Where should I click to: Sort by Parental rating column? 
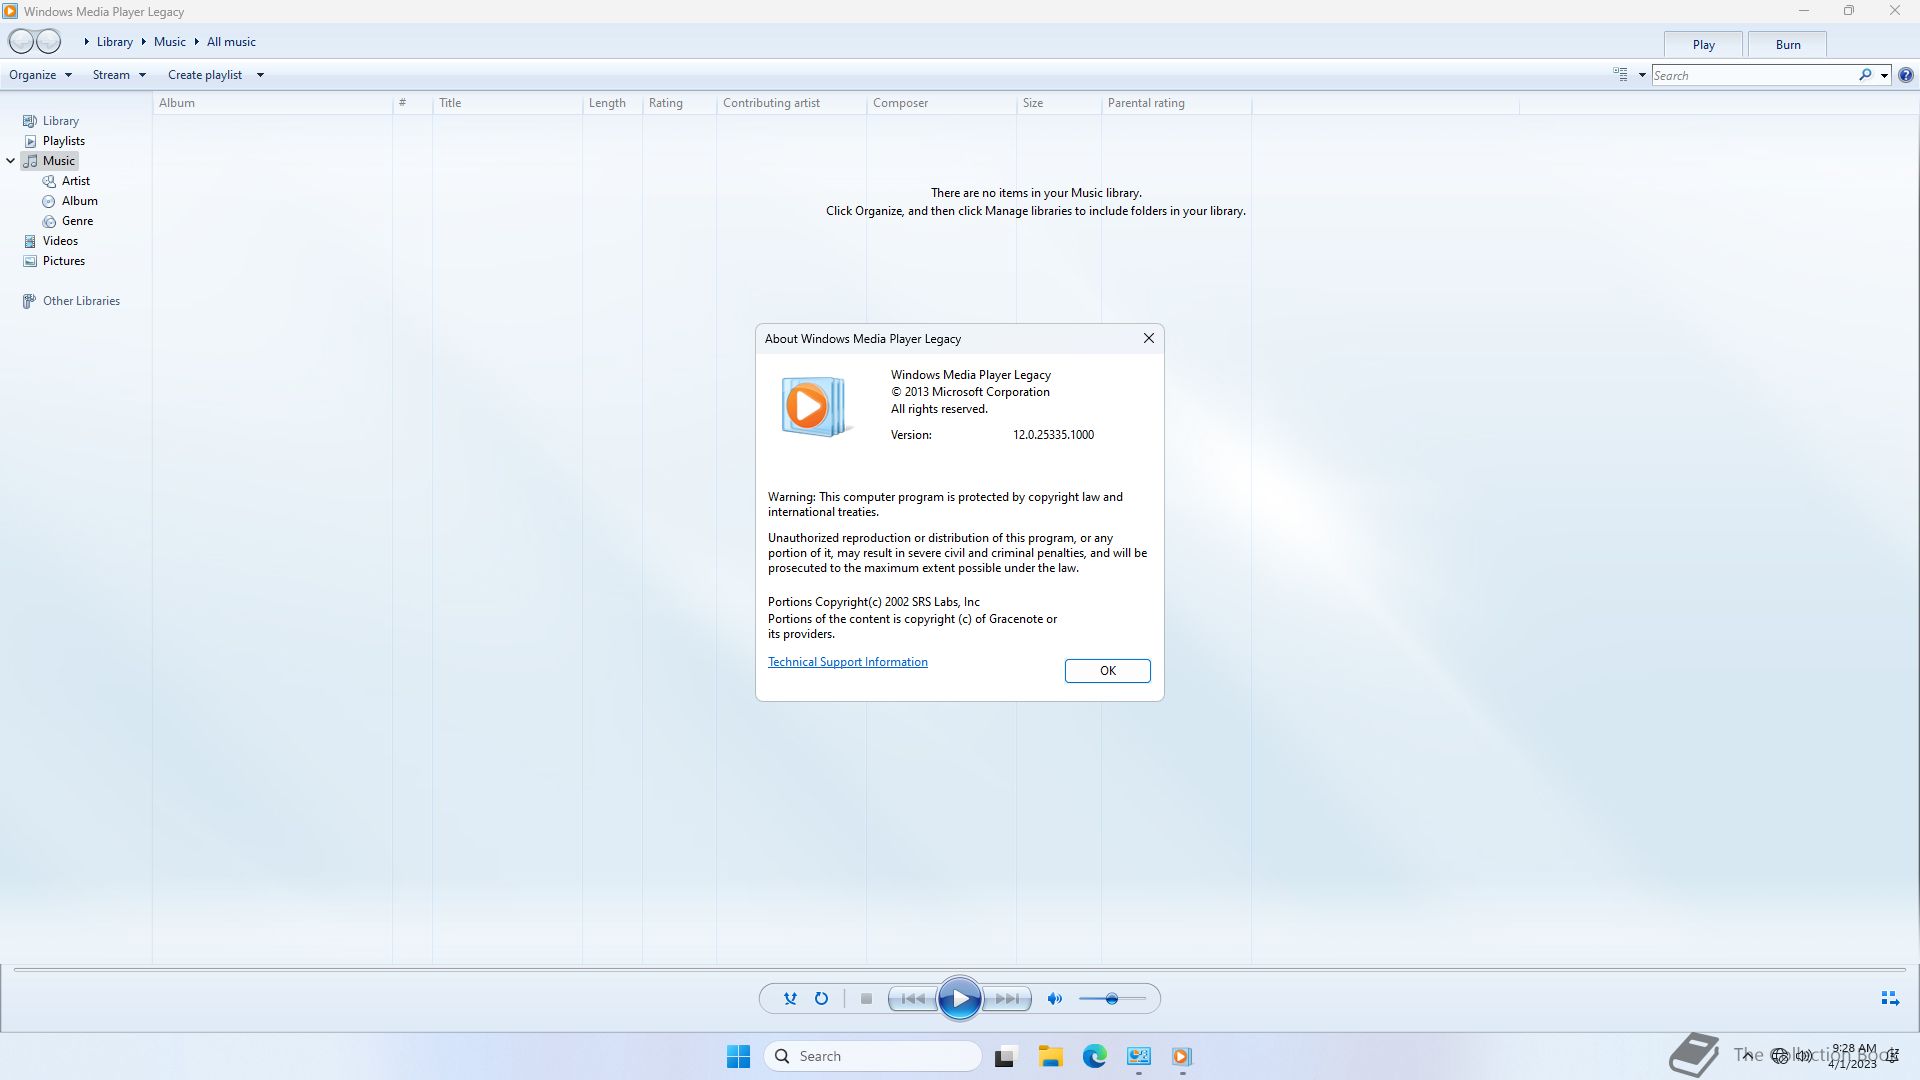pos(1176,103)
